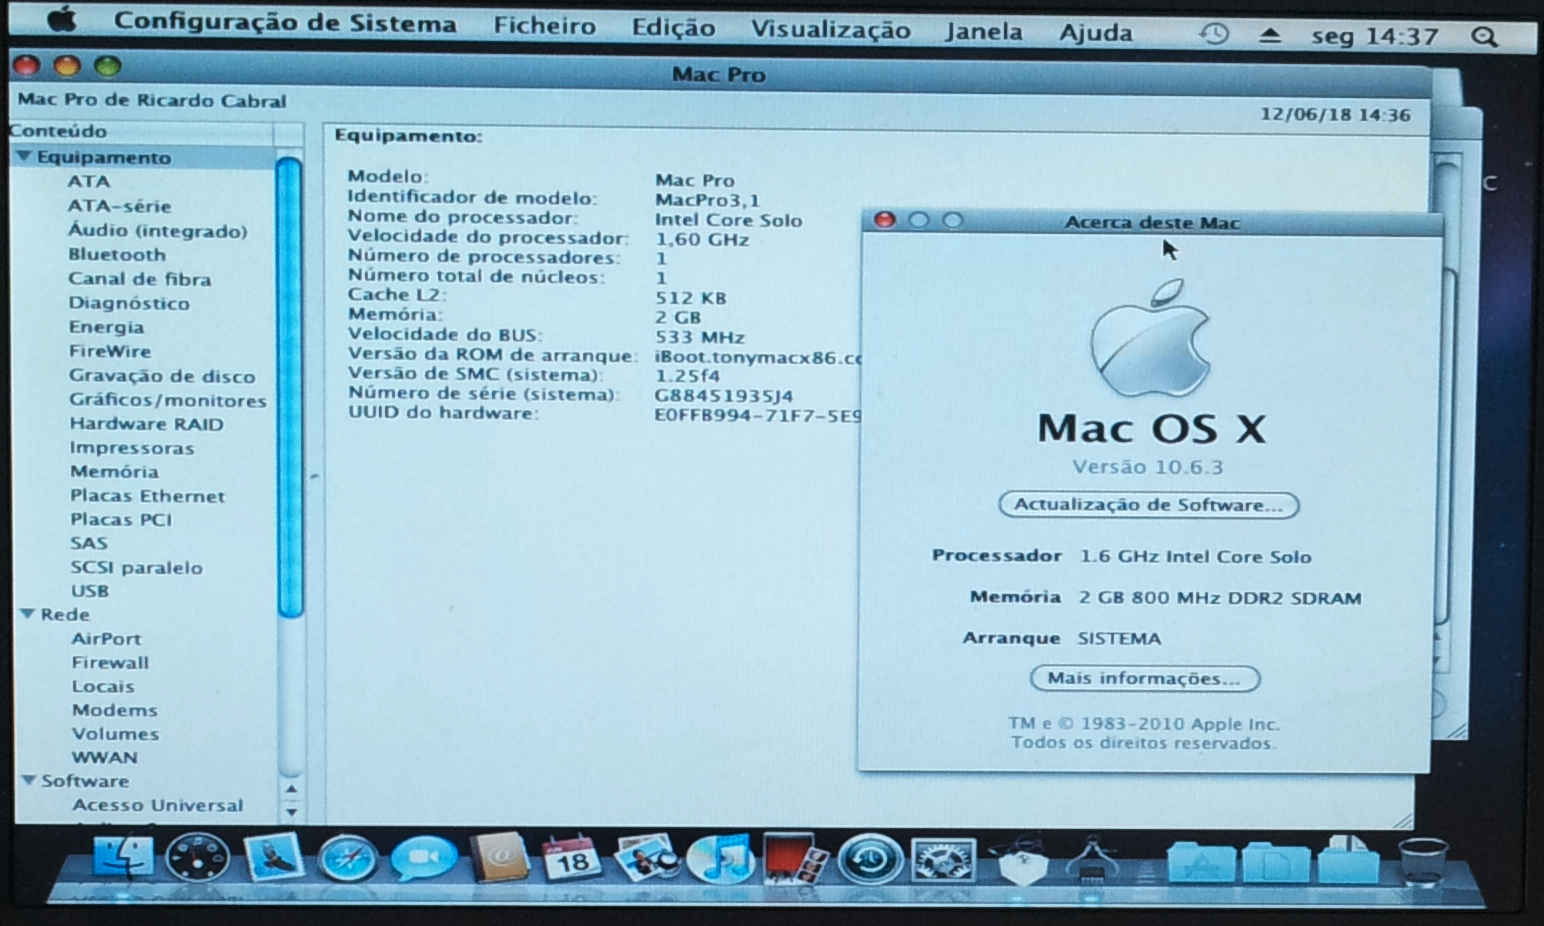Launch Dashboard from the Dock
This screenshot has width=1544, height=926.
click(x=197, y=858)
